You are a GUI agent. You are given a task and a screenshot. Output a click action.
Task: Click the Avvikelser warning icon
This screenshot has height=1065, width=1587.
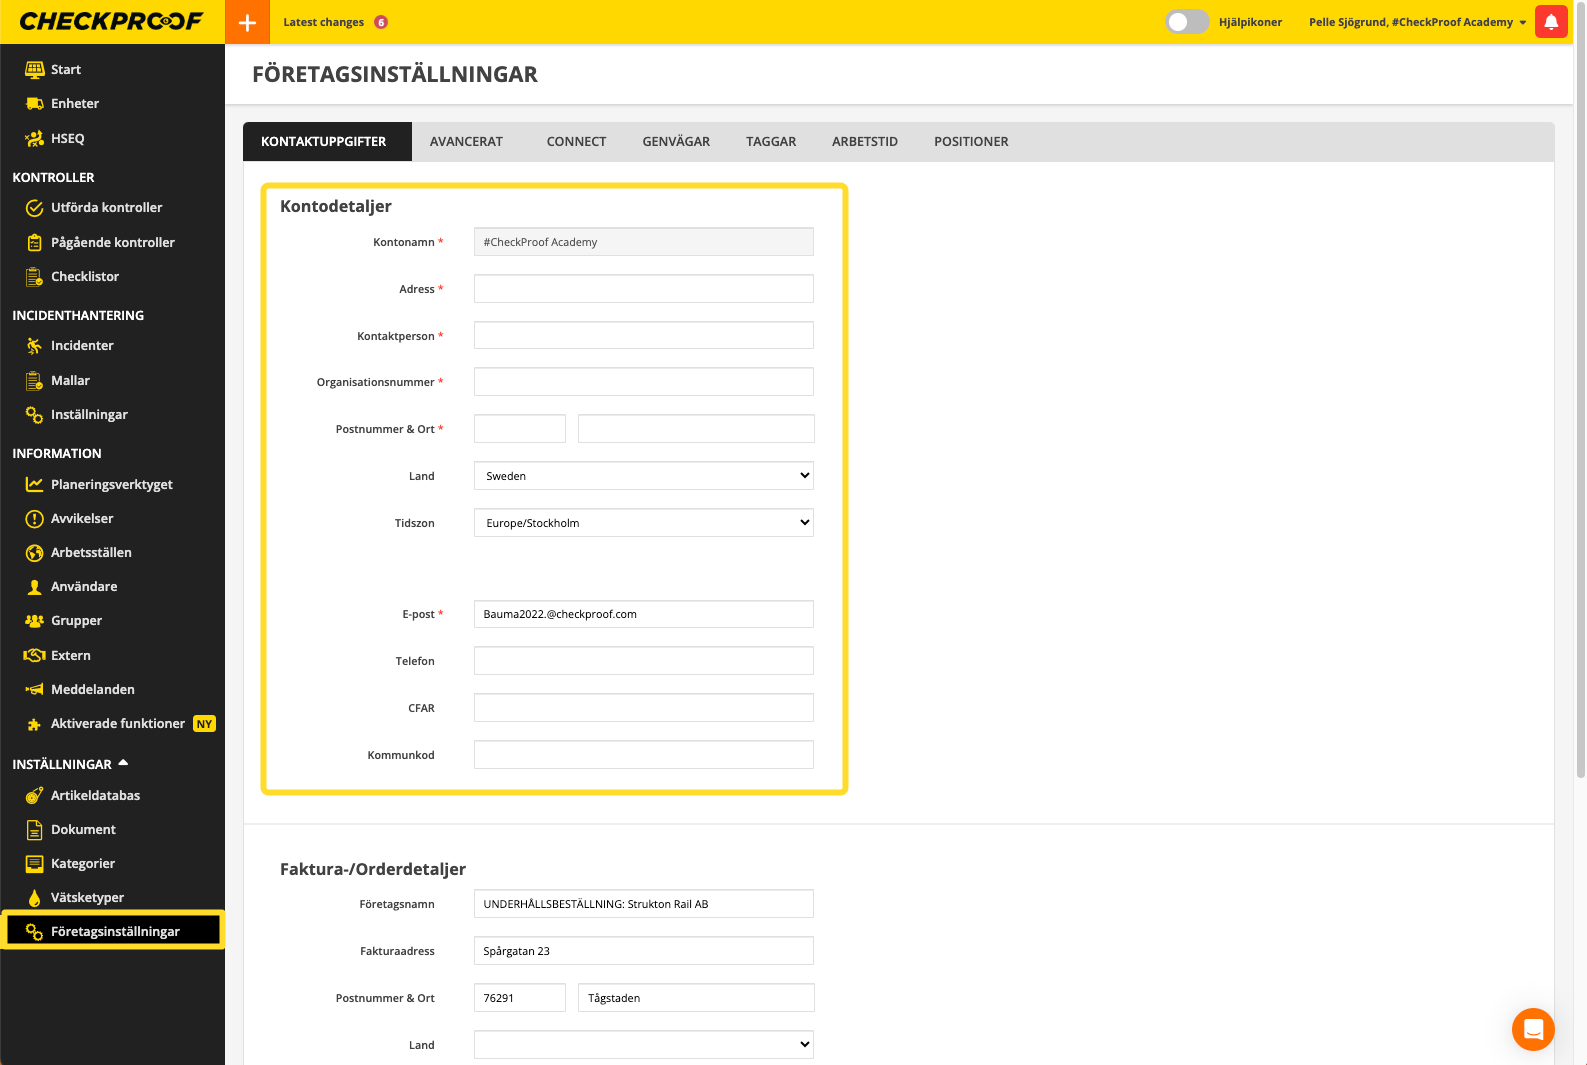point(34,519)
